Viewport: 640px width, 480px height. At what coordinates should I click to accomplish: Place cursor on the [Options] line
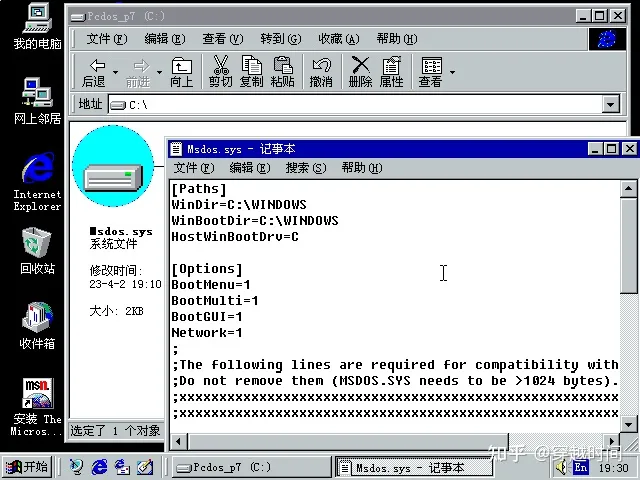tap(207, 269)
